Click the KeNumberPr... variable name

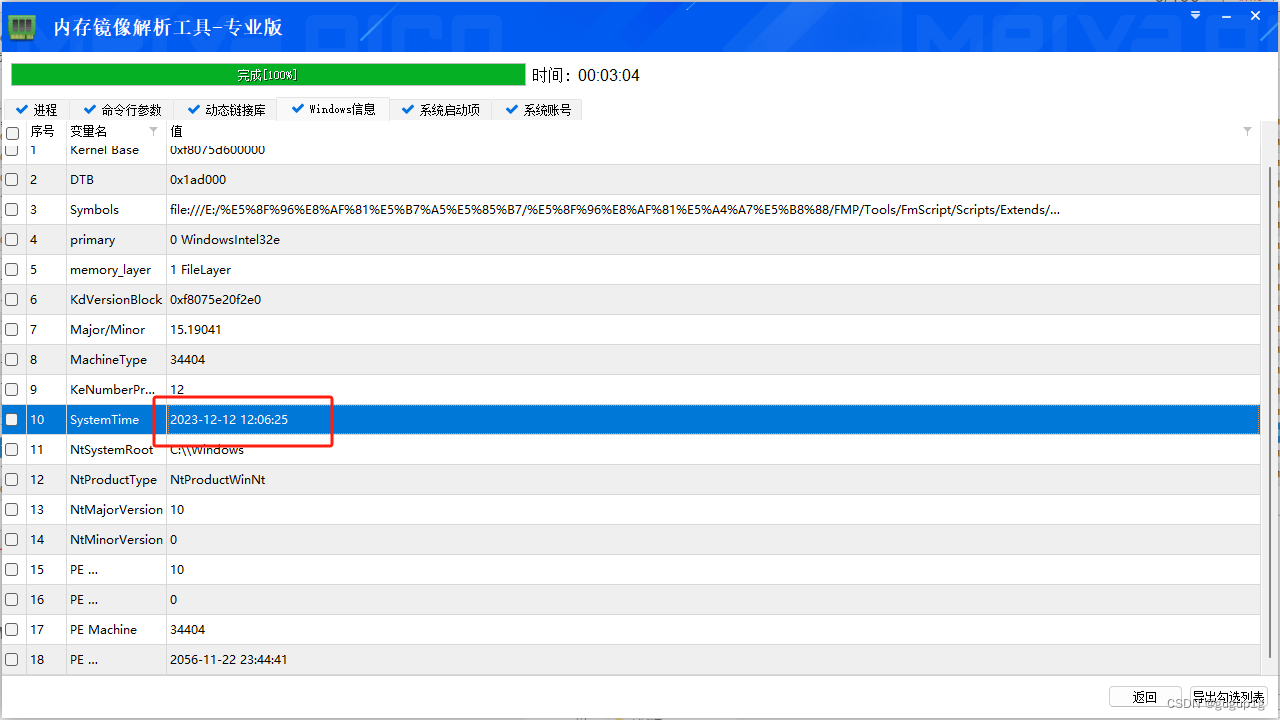tap(113, 390)
